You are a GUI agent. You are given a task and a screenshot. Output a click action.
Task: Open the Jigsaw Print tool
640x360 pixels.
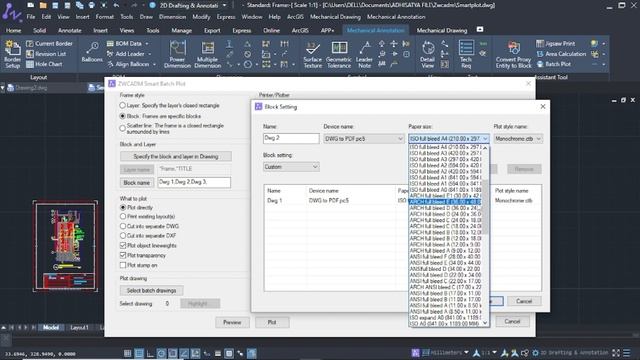(556, 44)
